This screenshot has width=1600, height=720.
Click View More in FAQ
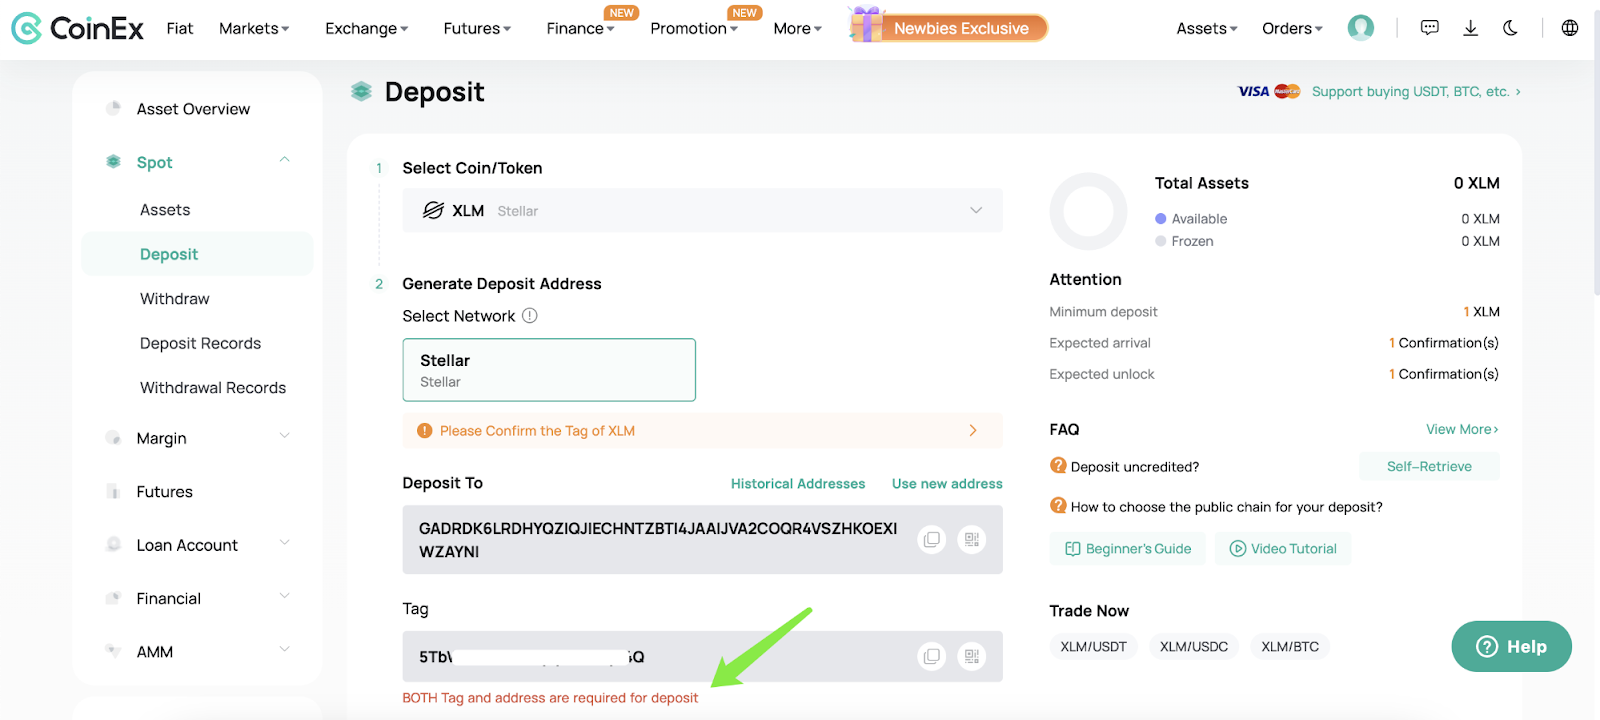[x=1462, y=429]
